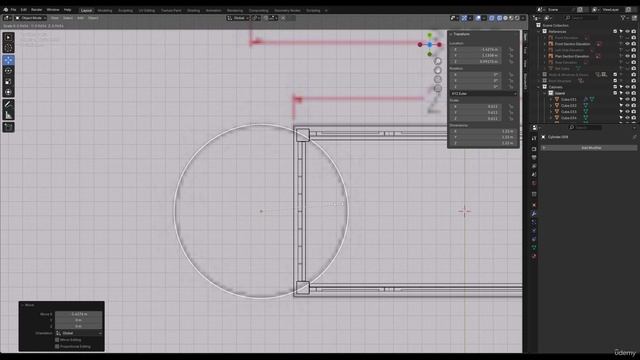640x360 pixels.
Task: Select the Select Box tool
Action: tap(8, 38)
